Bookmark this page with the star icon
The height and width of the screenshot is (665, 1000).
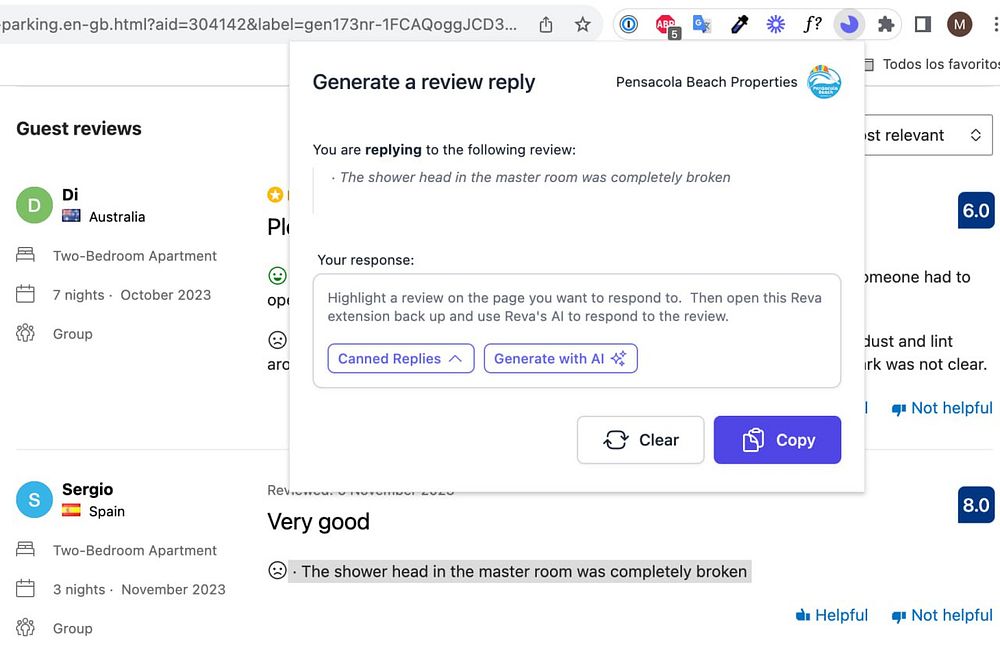coord(582,25)
